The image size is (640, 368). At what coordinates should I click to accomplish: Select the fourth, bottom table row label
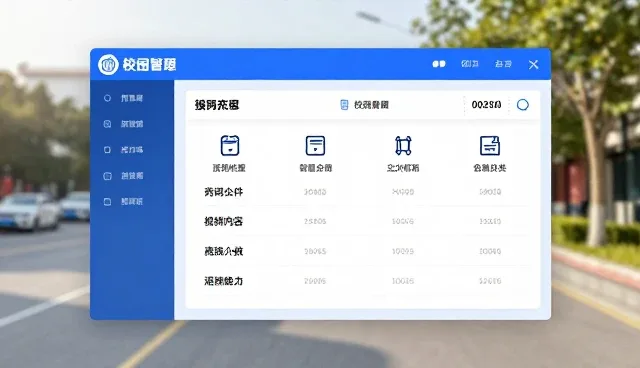[224, 281]
